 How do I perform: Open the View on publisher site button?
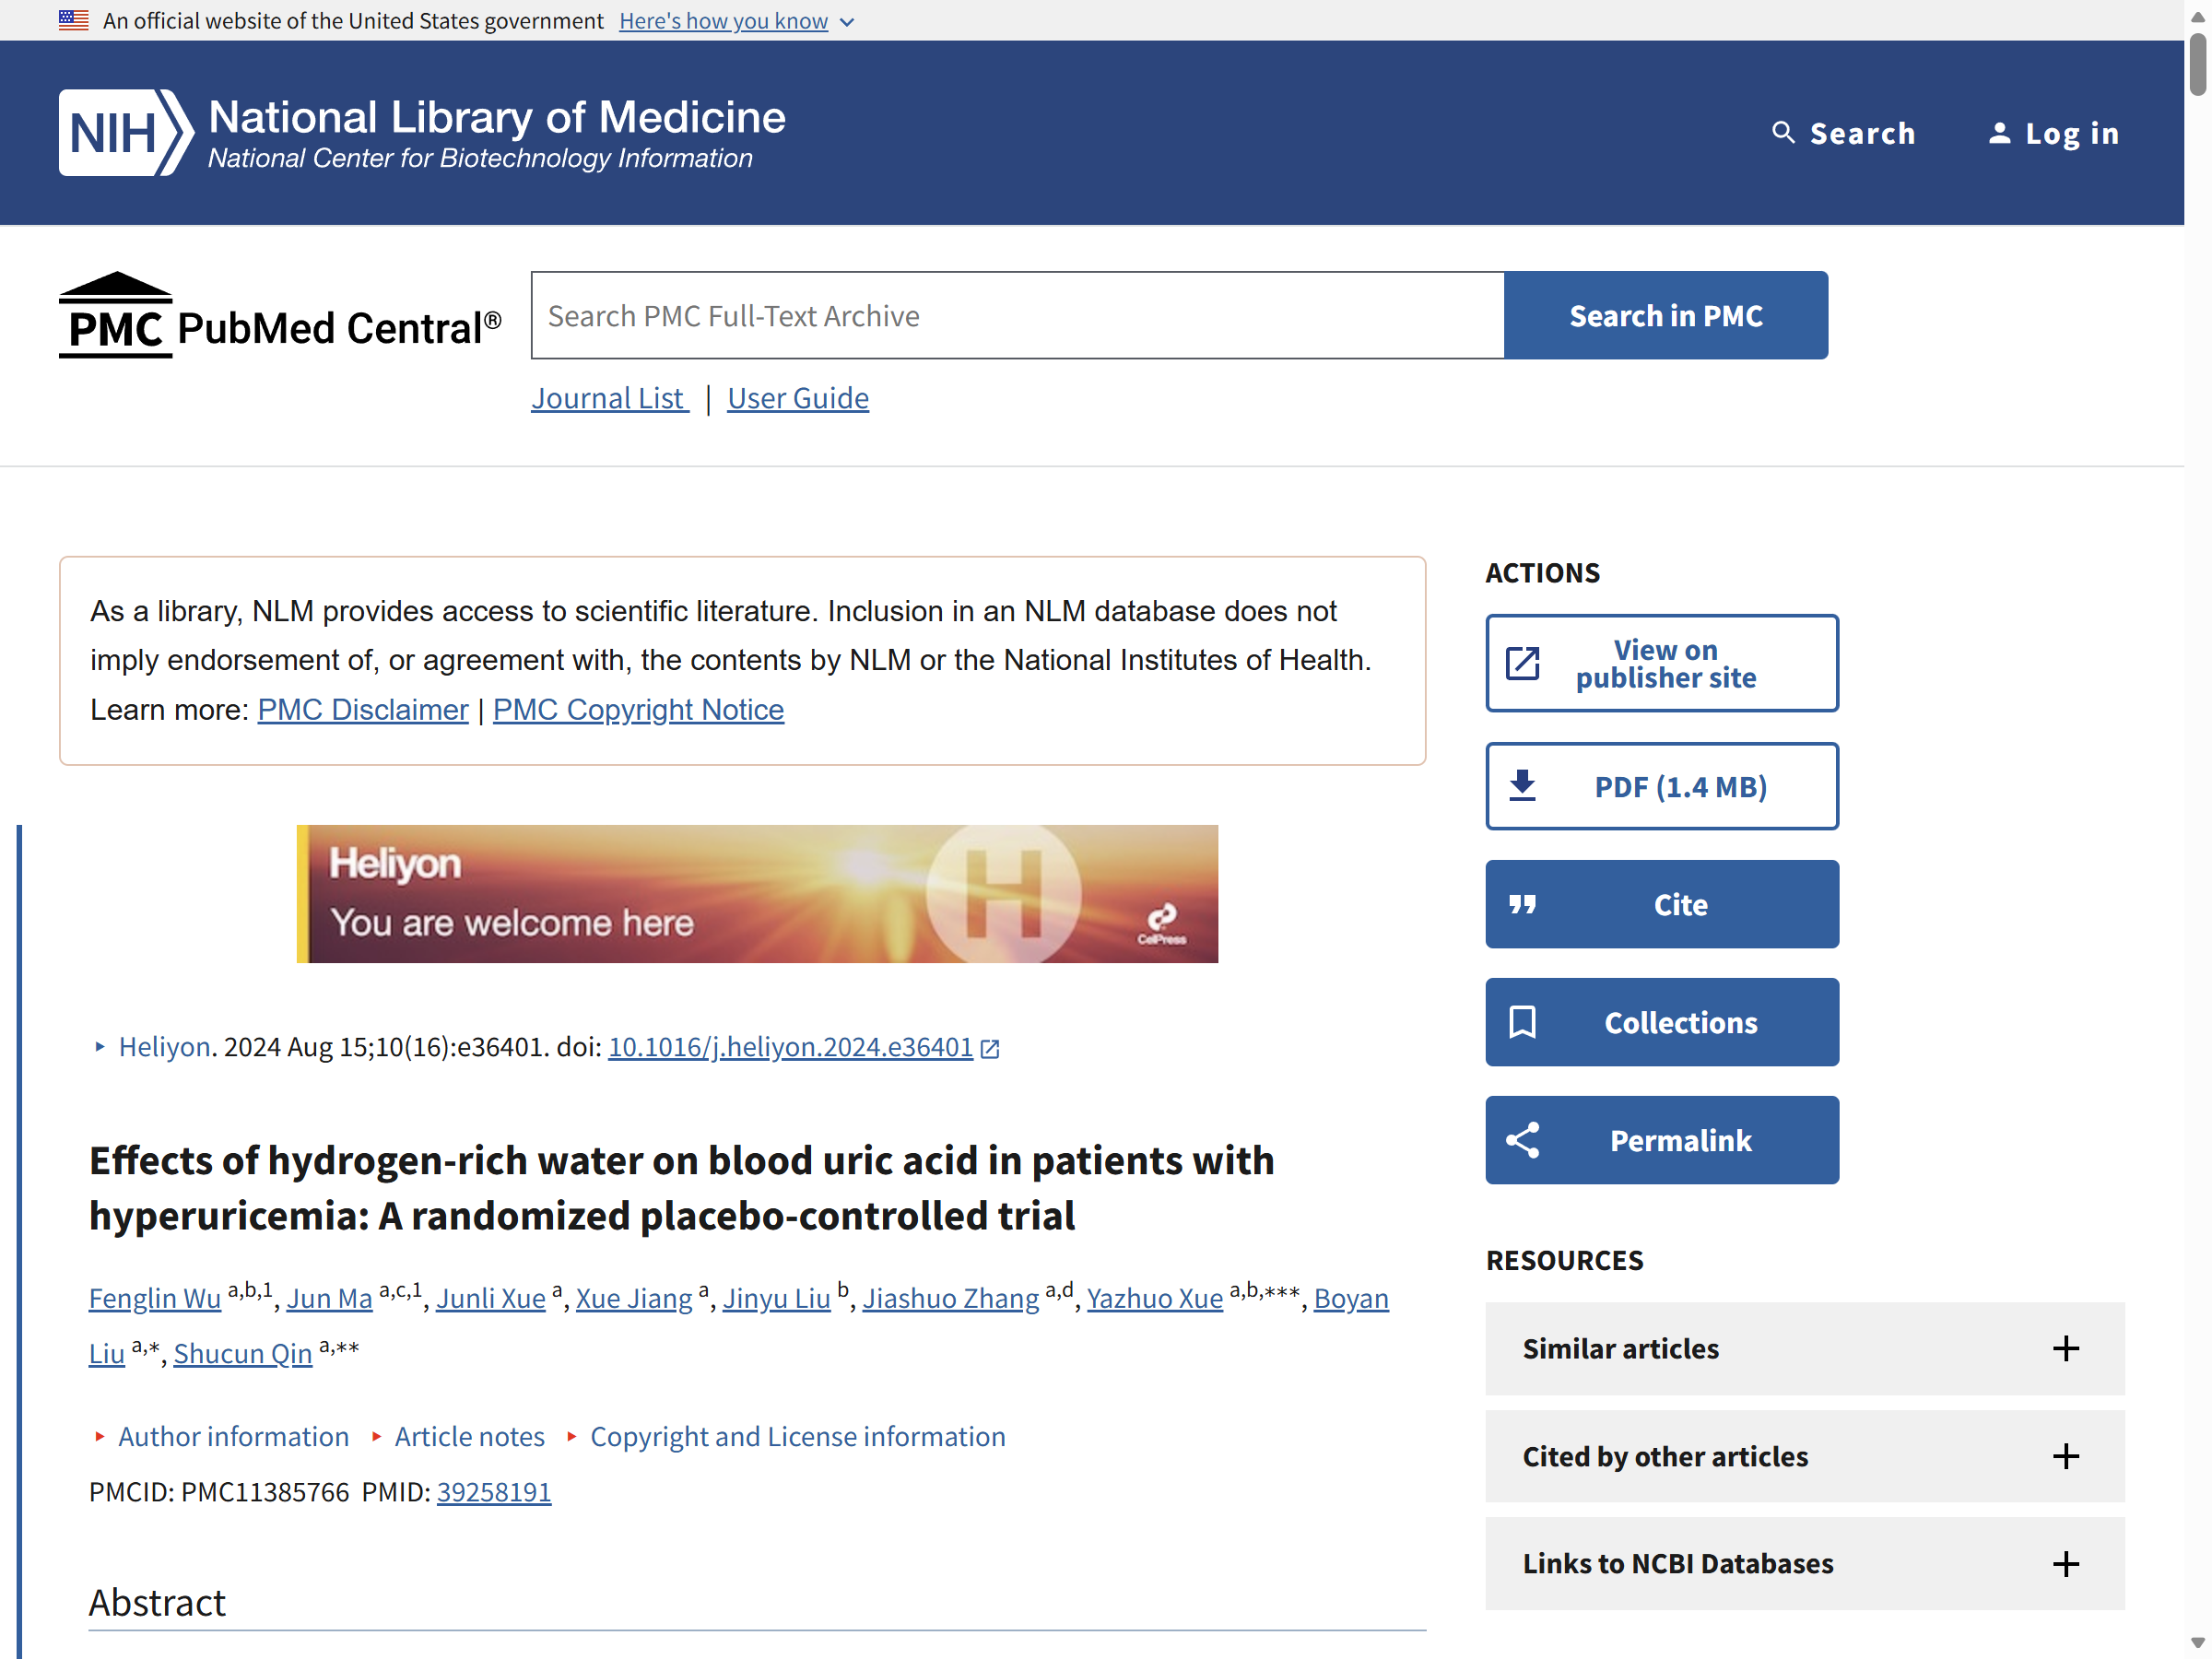tap(1662, 663)
